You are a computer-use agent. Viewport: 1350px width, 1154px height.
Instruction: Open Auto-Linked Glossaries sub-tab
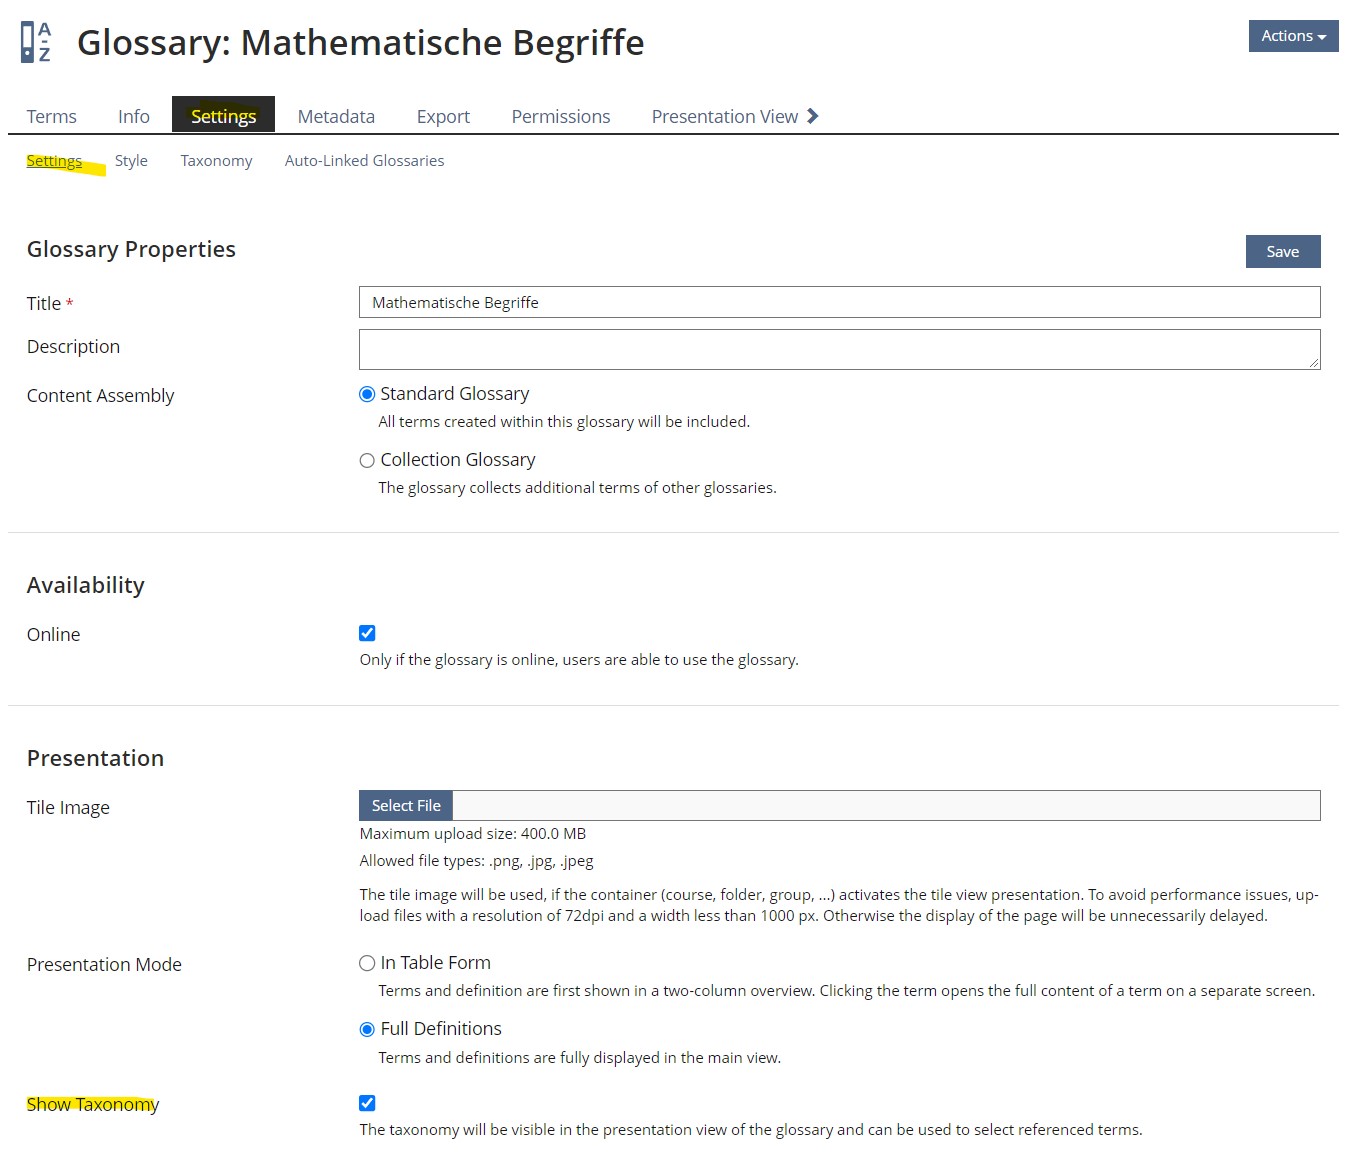[x=364, y=161]
